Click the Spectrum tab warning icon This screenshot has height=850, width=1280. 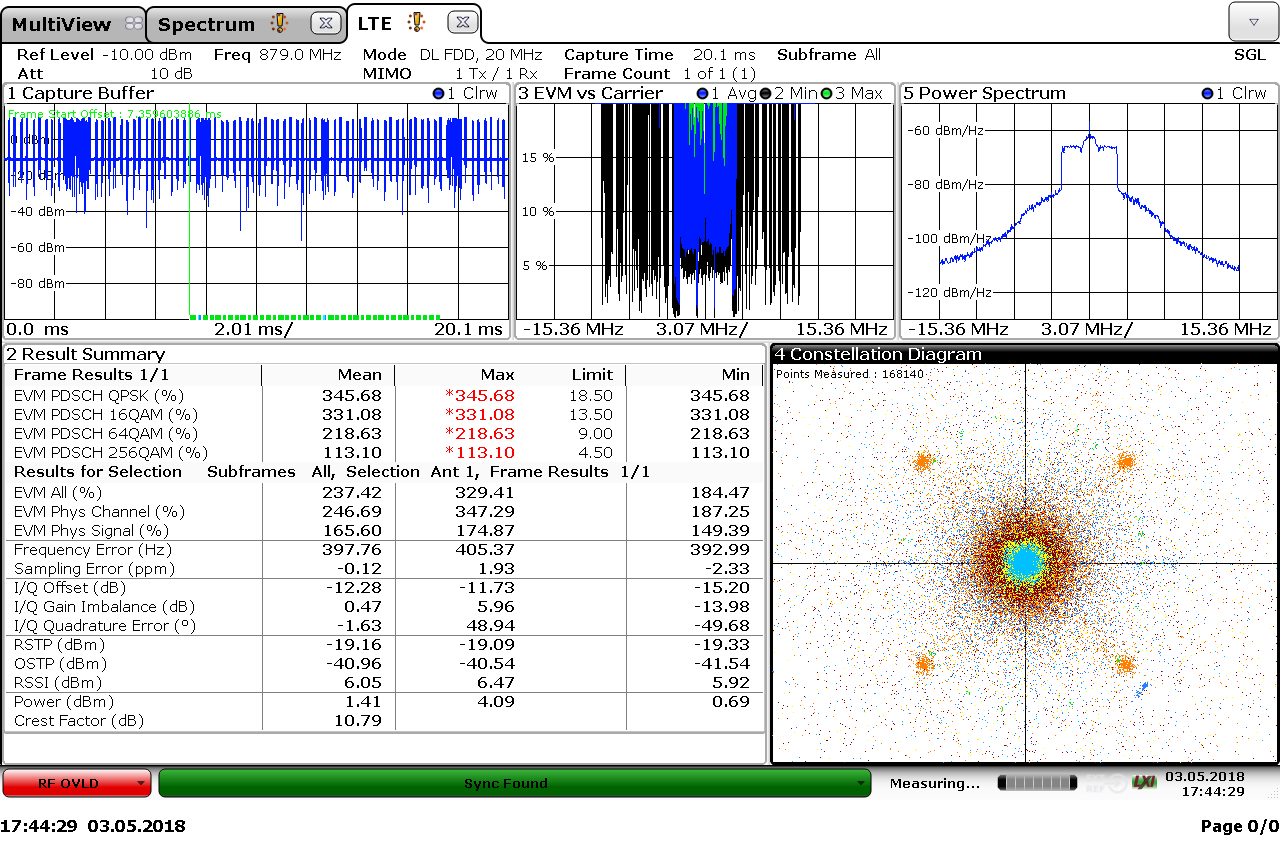pyautogui.click(x=280, y=23)
